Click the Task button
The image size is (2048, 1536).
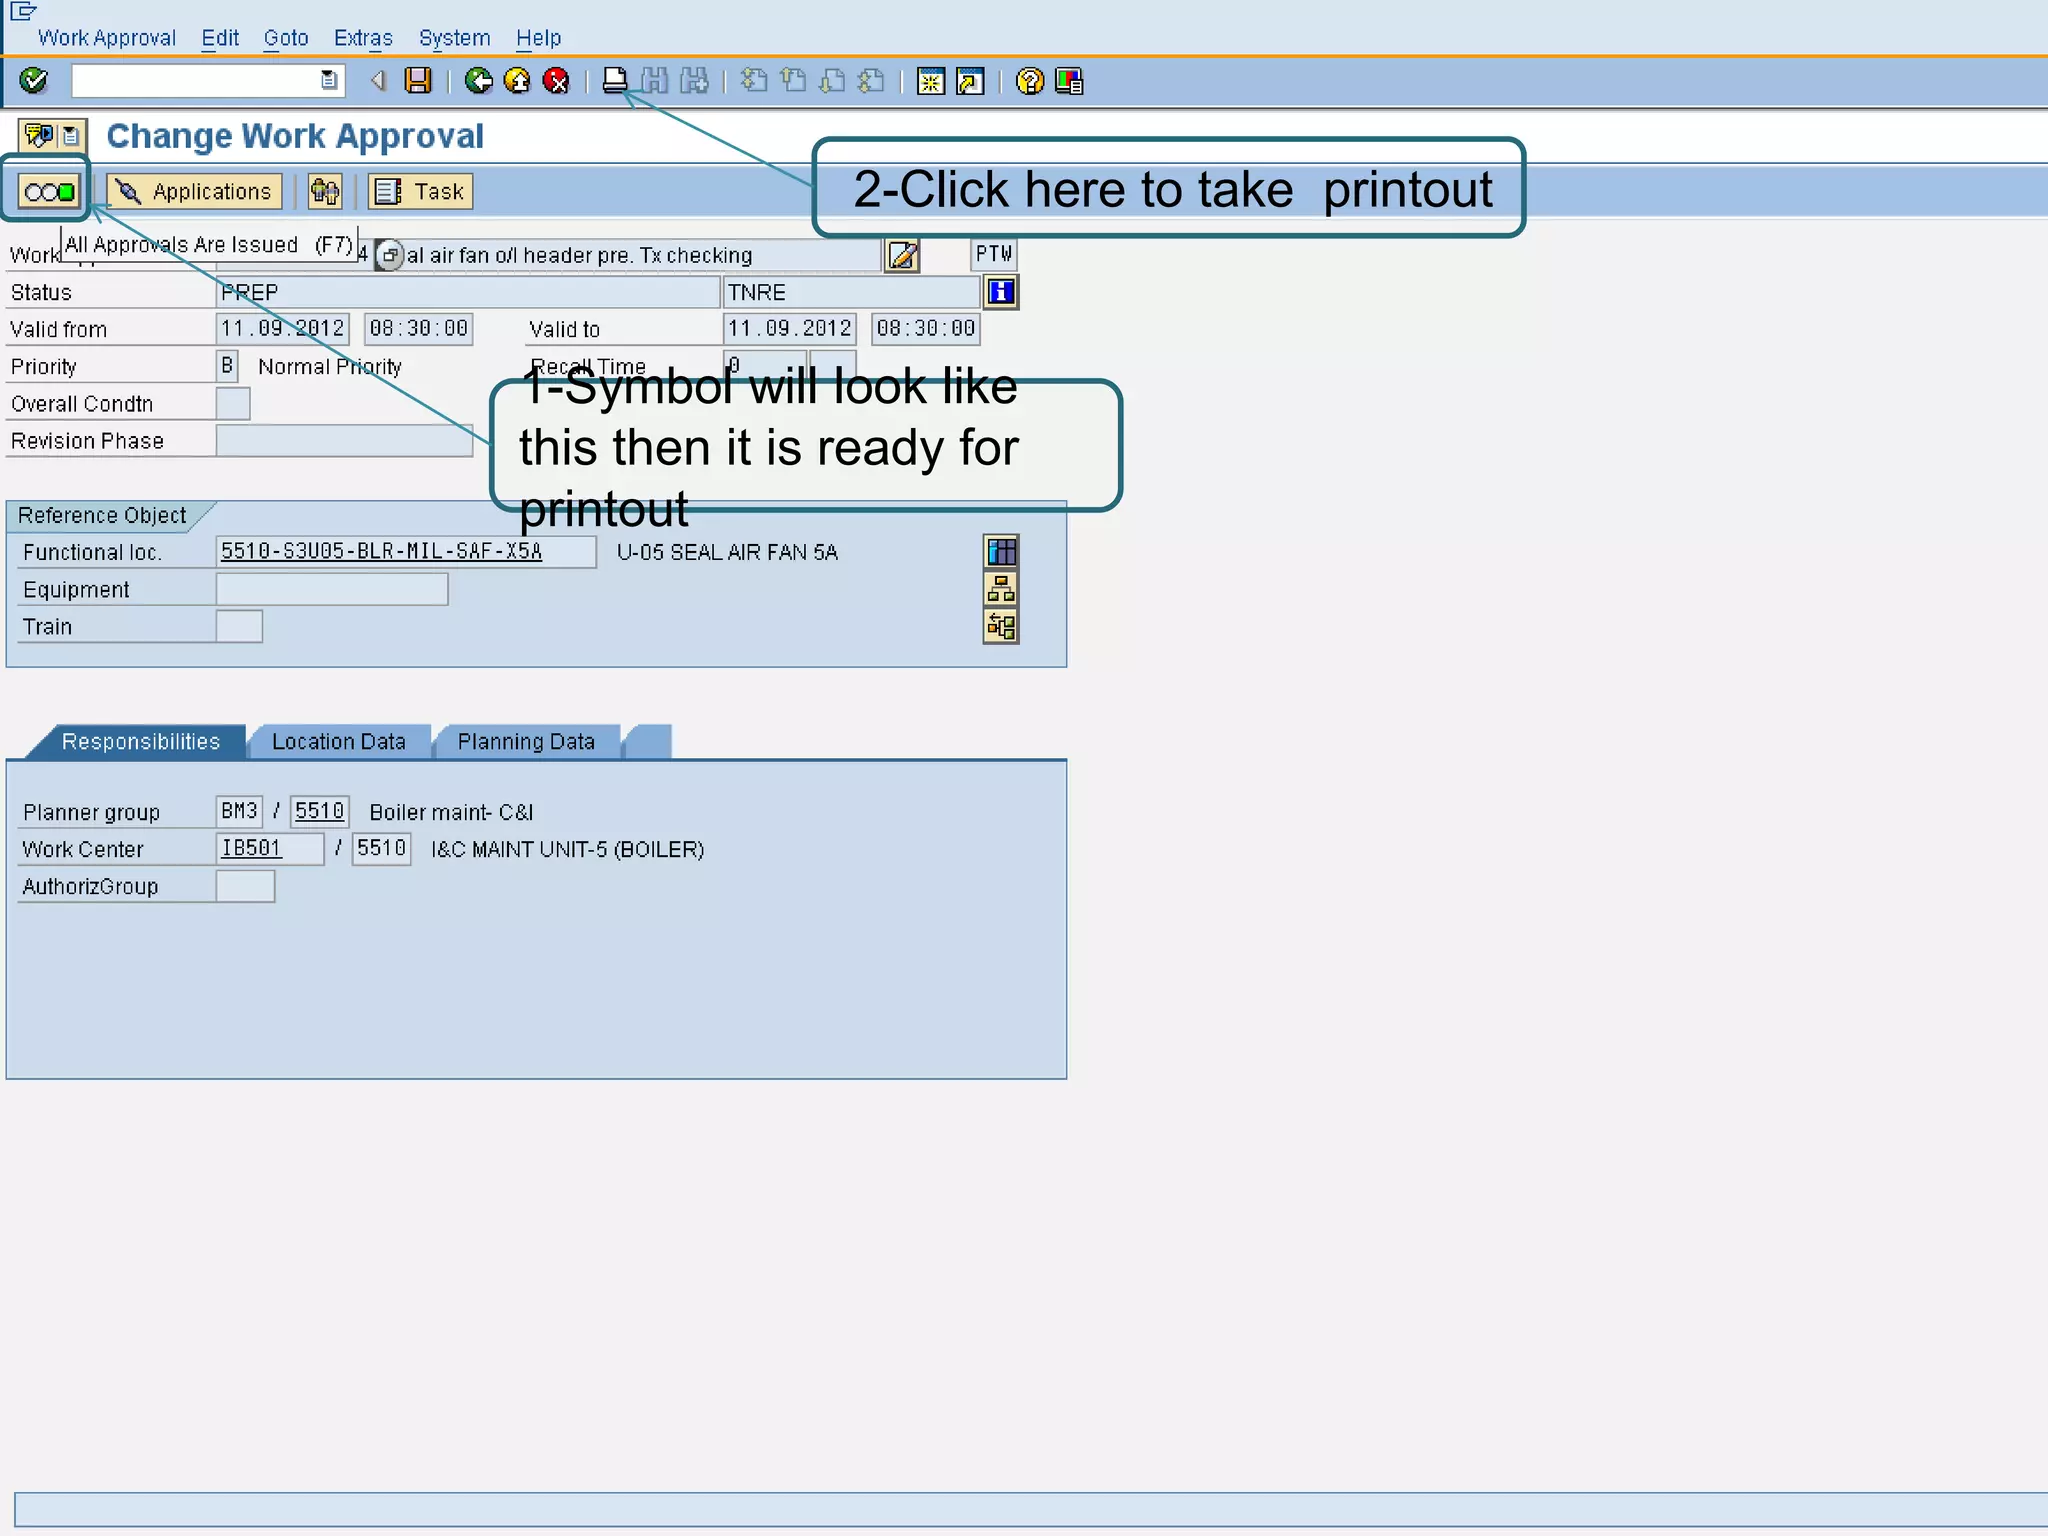[x=421, y=191]
